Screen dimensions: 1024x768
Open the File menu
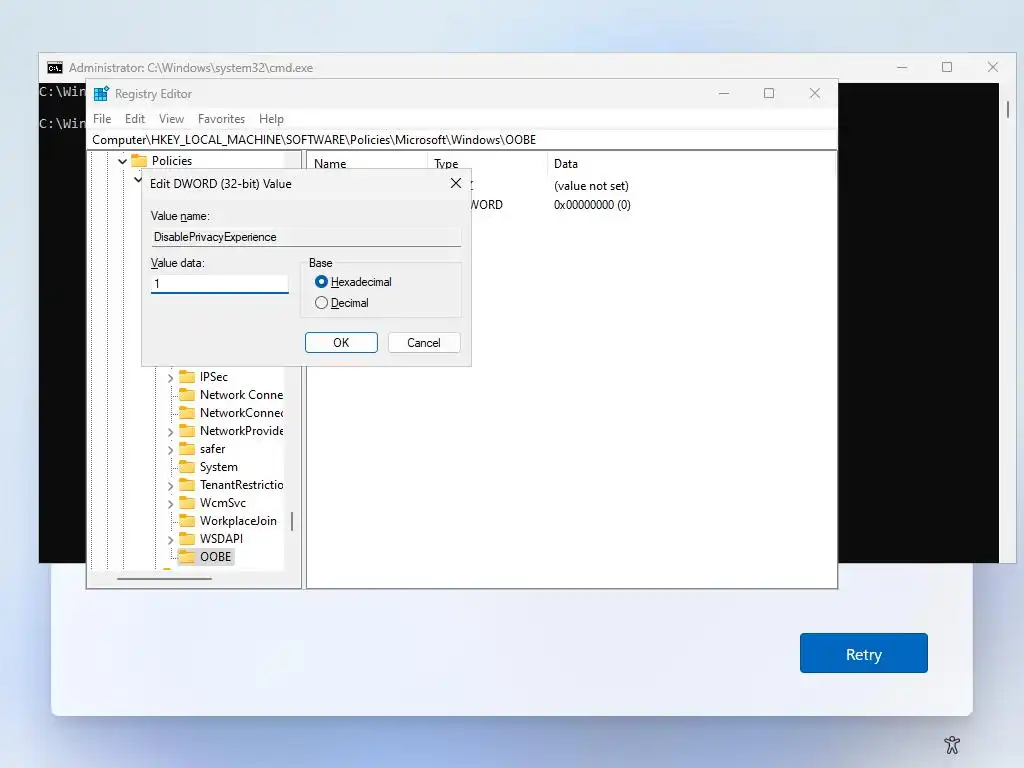(102, 119)
